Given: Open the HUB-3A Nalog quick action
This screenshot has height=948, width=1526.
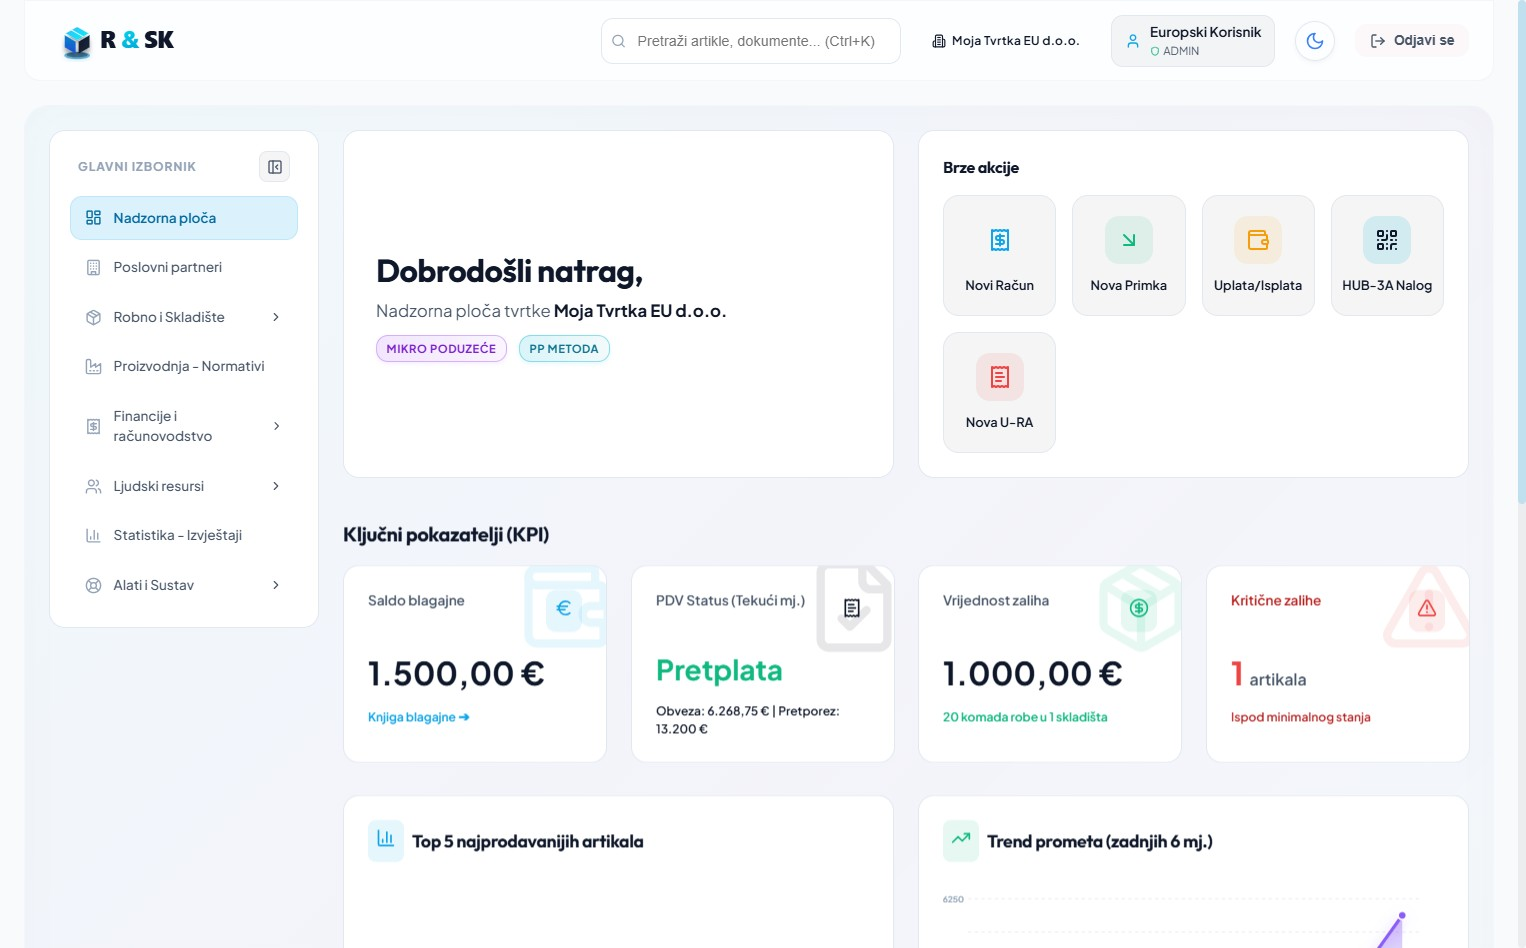Looking at the screenshot, I should (x=1387, y=255).
